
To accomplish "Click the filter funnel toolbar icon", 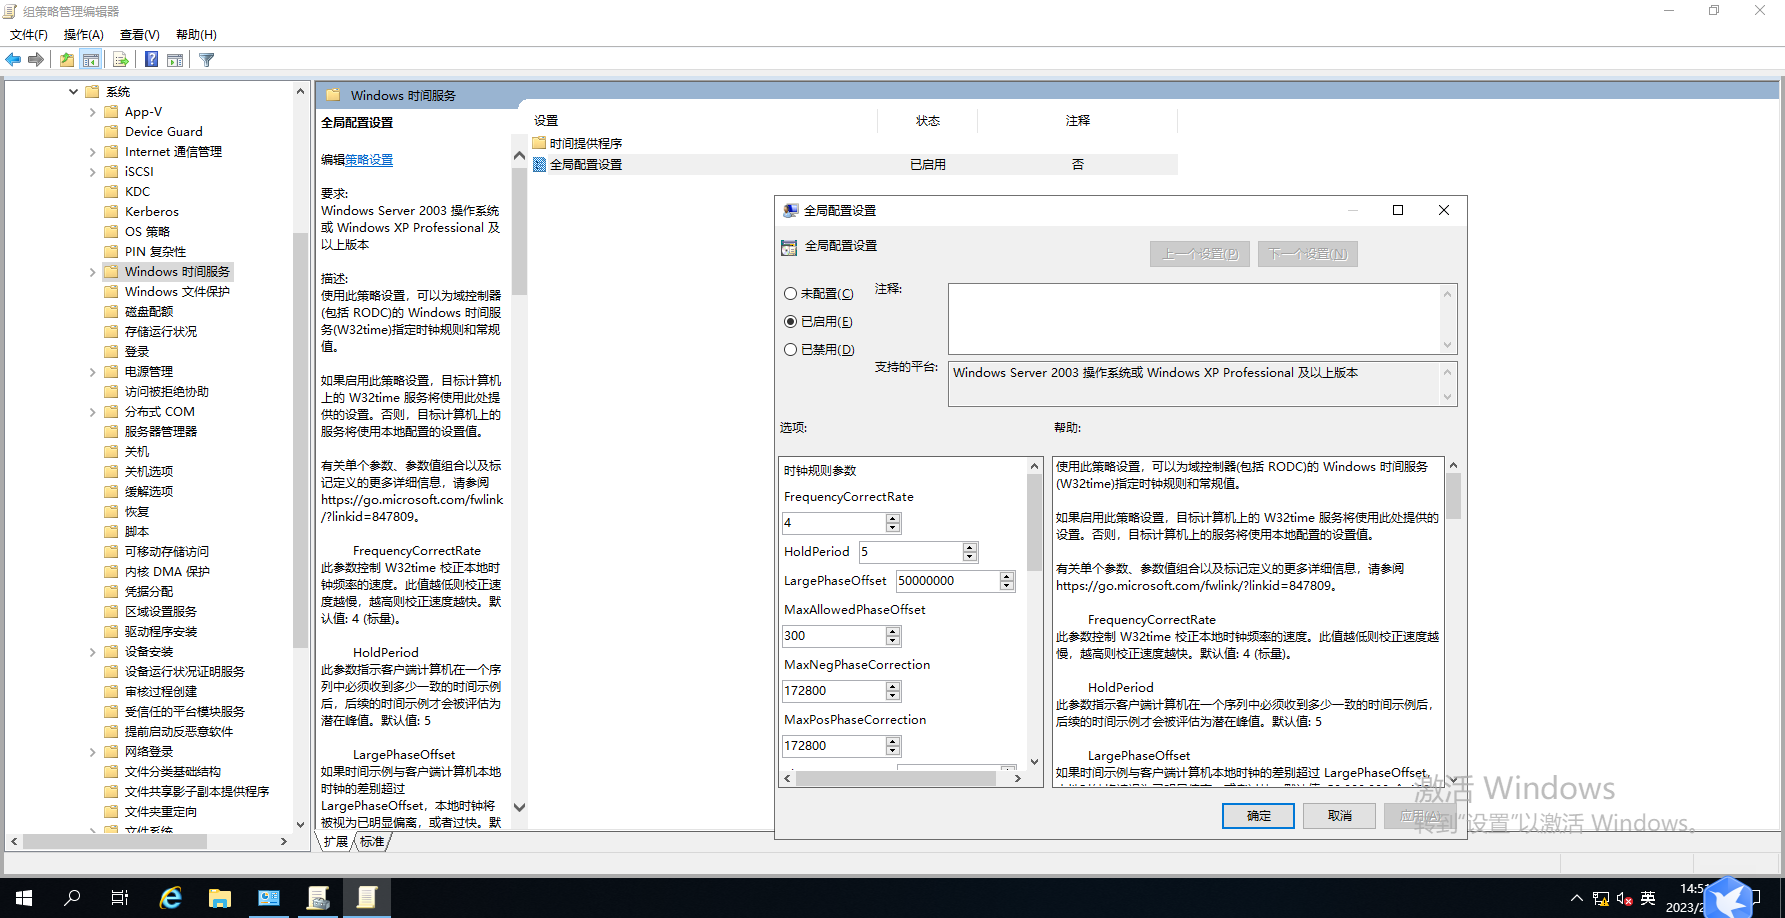I will click(207, 60).
